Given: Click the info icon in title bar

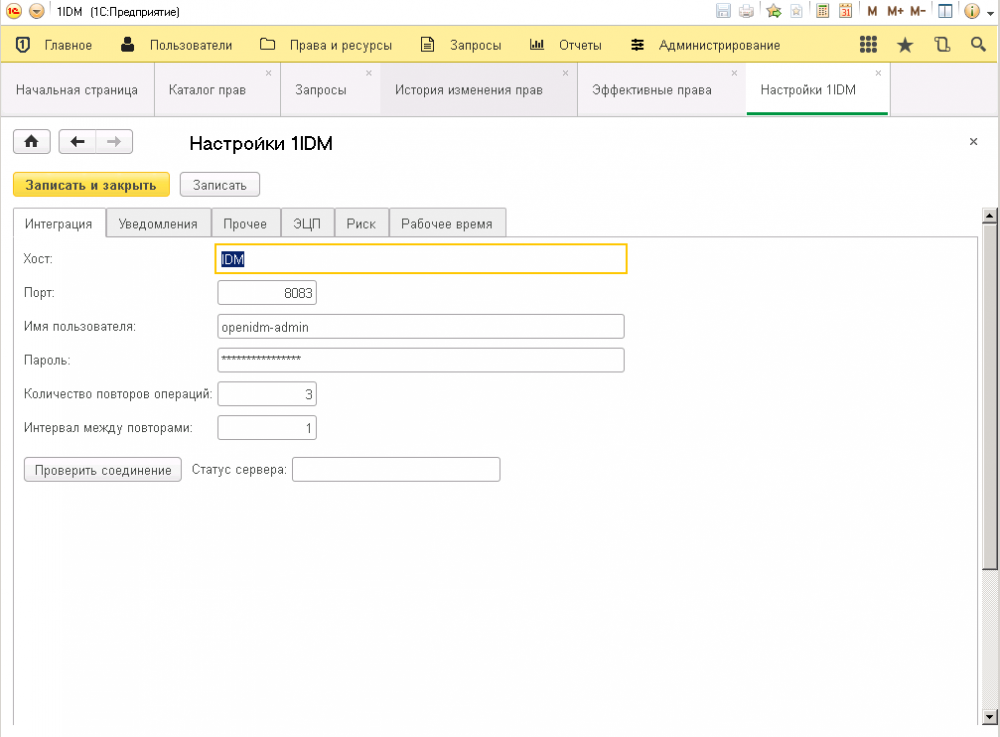Looking at the screenshot, I should (970, 12).
